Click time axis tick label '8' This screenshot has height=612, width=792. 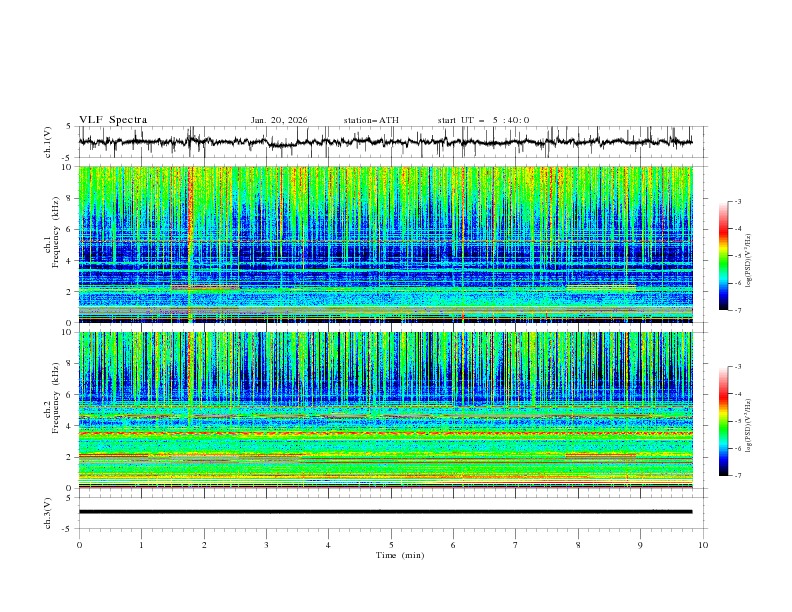578,545
